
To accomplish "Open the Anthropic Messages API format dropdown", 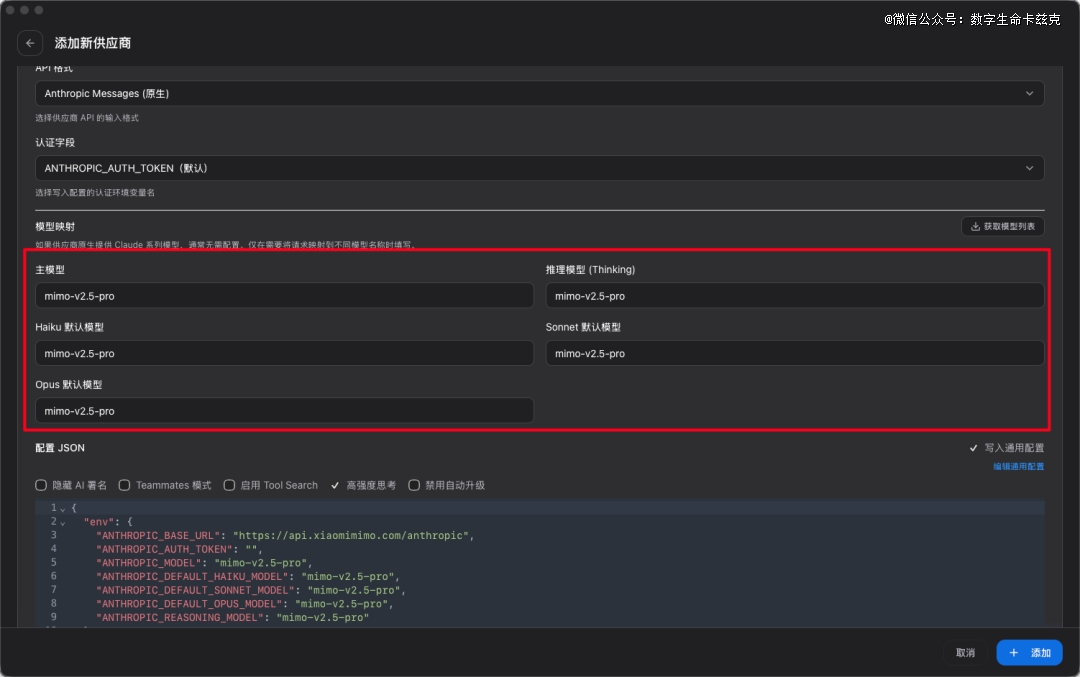I will [x=539, y=94].
